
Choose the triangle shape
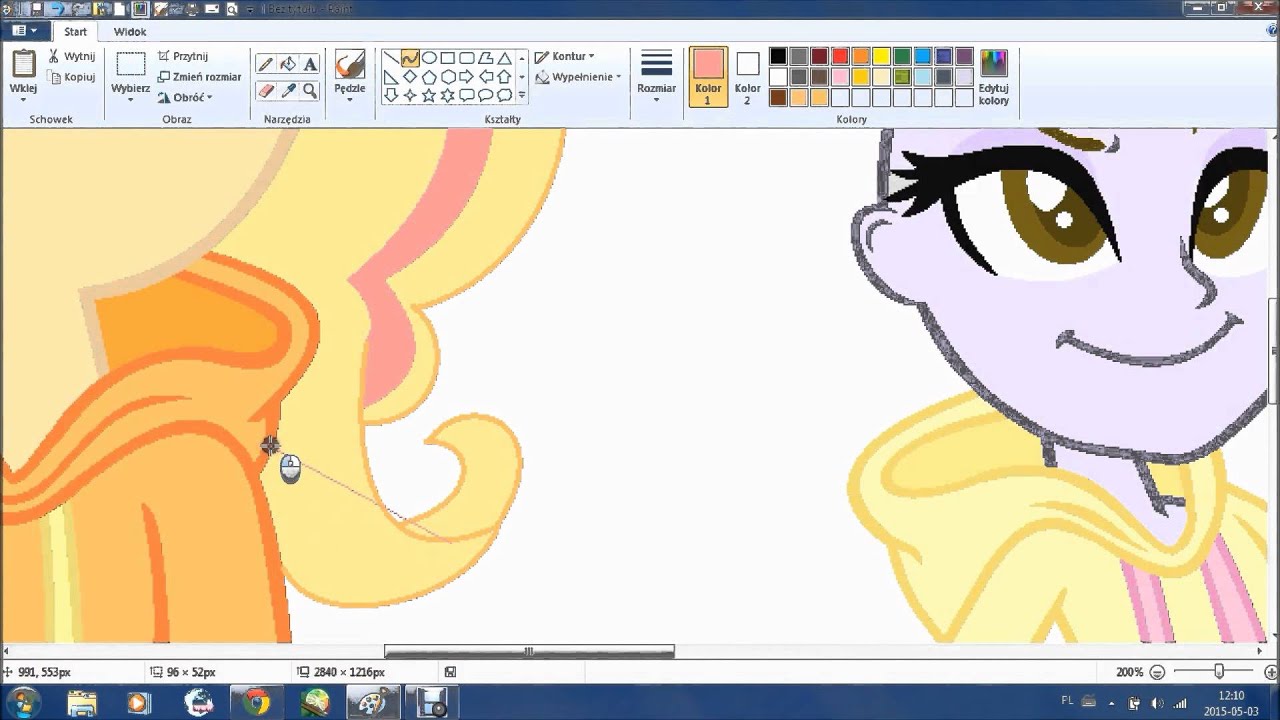coord(505,58)
